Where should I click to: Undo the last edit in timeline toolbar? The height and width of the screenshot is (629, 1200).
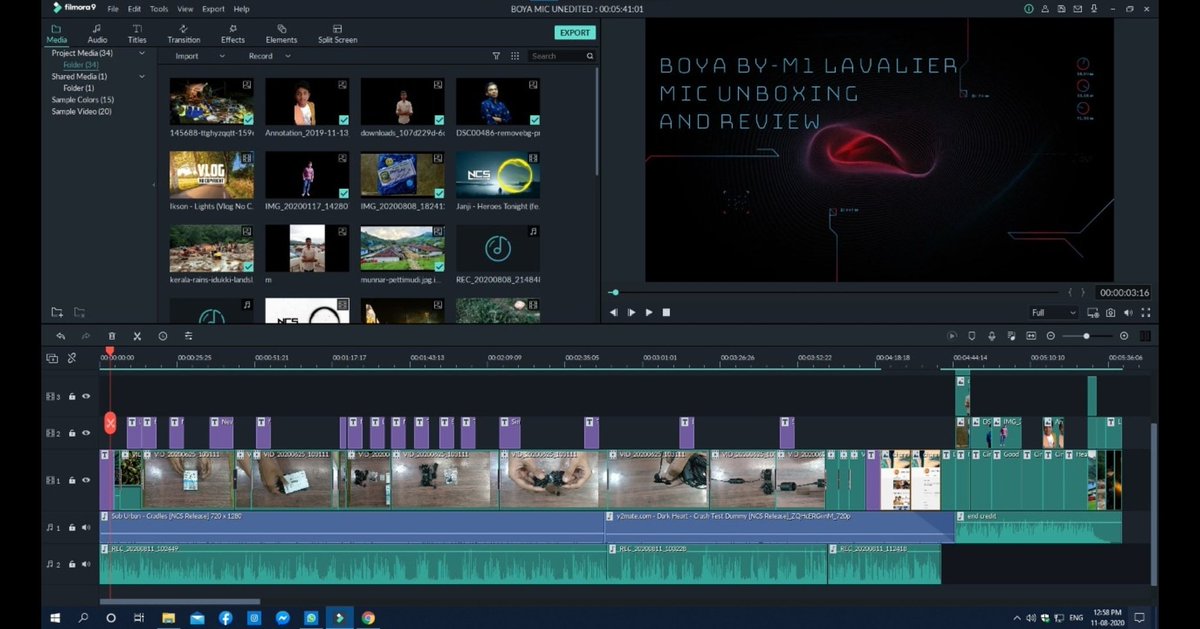pyautogui.click(x=61, y=336)
